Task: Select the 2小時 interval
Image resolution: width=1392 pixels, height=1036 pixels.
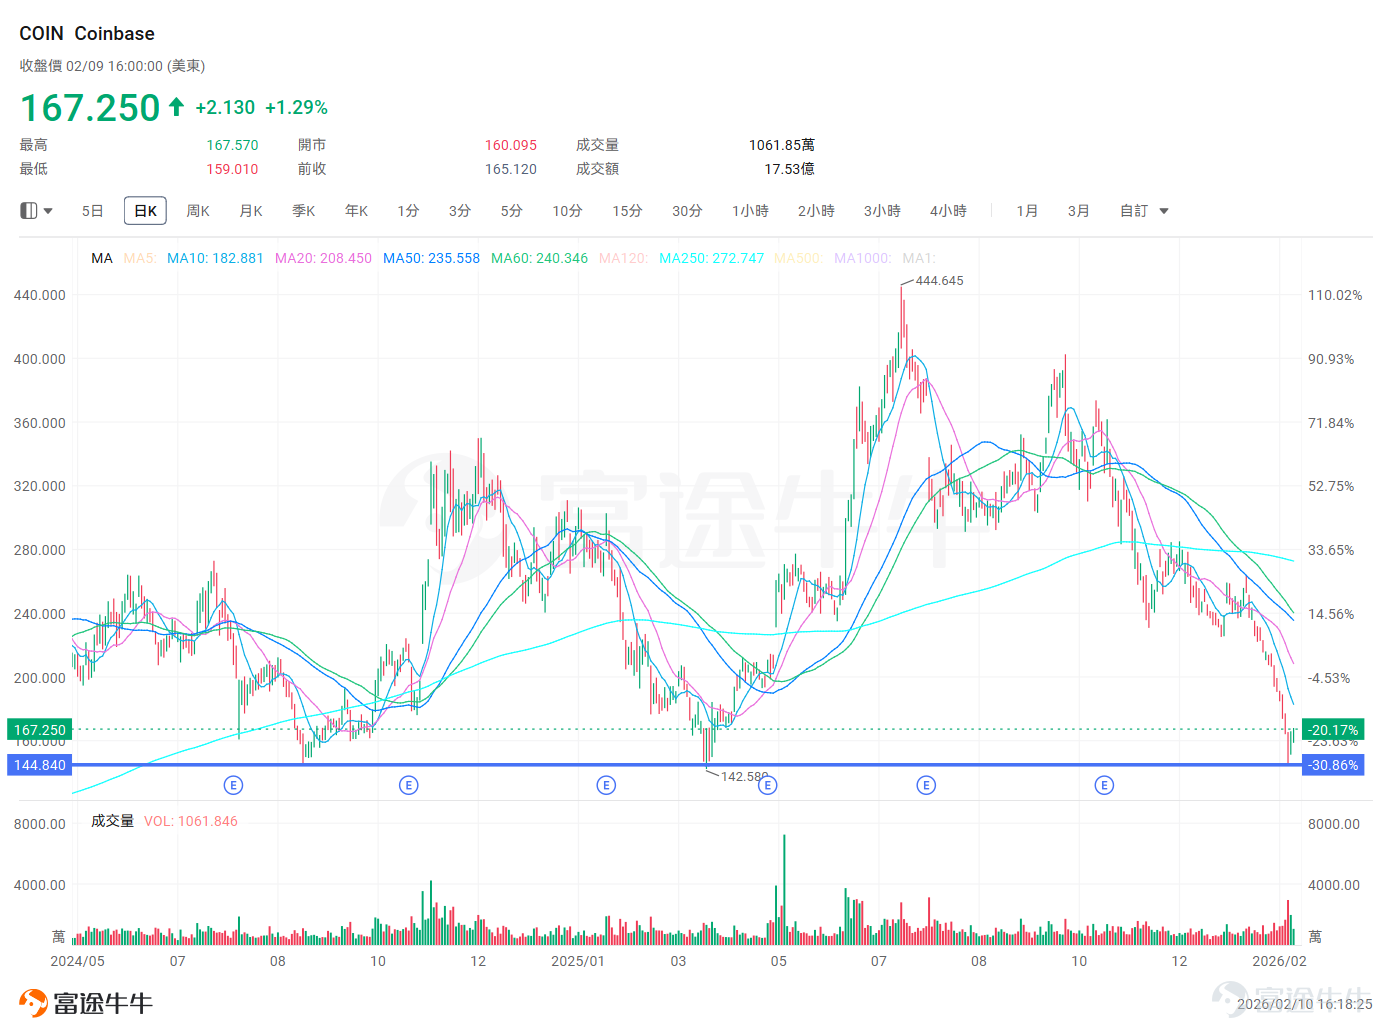Action: (x=816, y=211)
